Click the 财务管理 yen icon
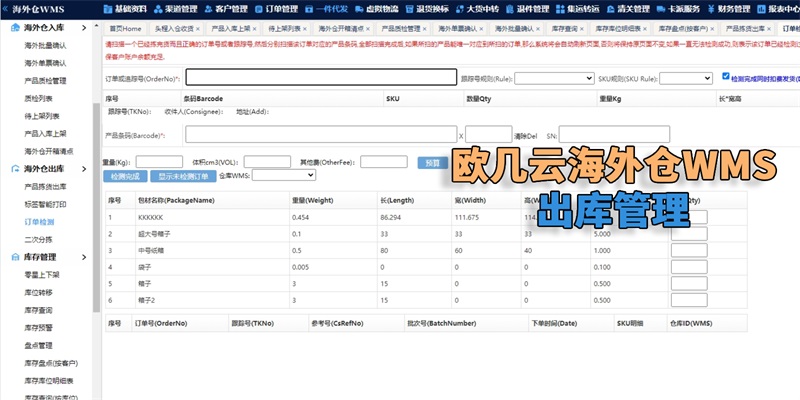This screenshot has height=400, width=800. [711, 9]
